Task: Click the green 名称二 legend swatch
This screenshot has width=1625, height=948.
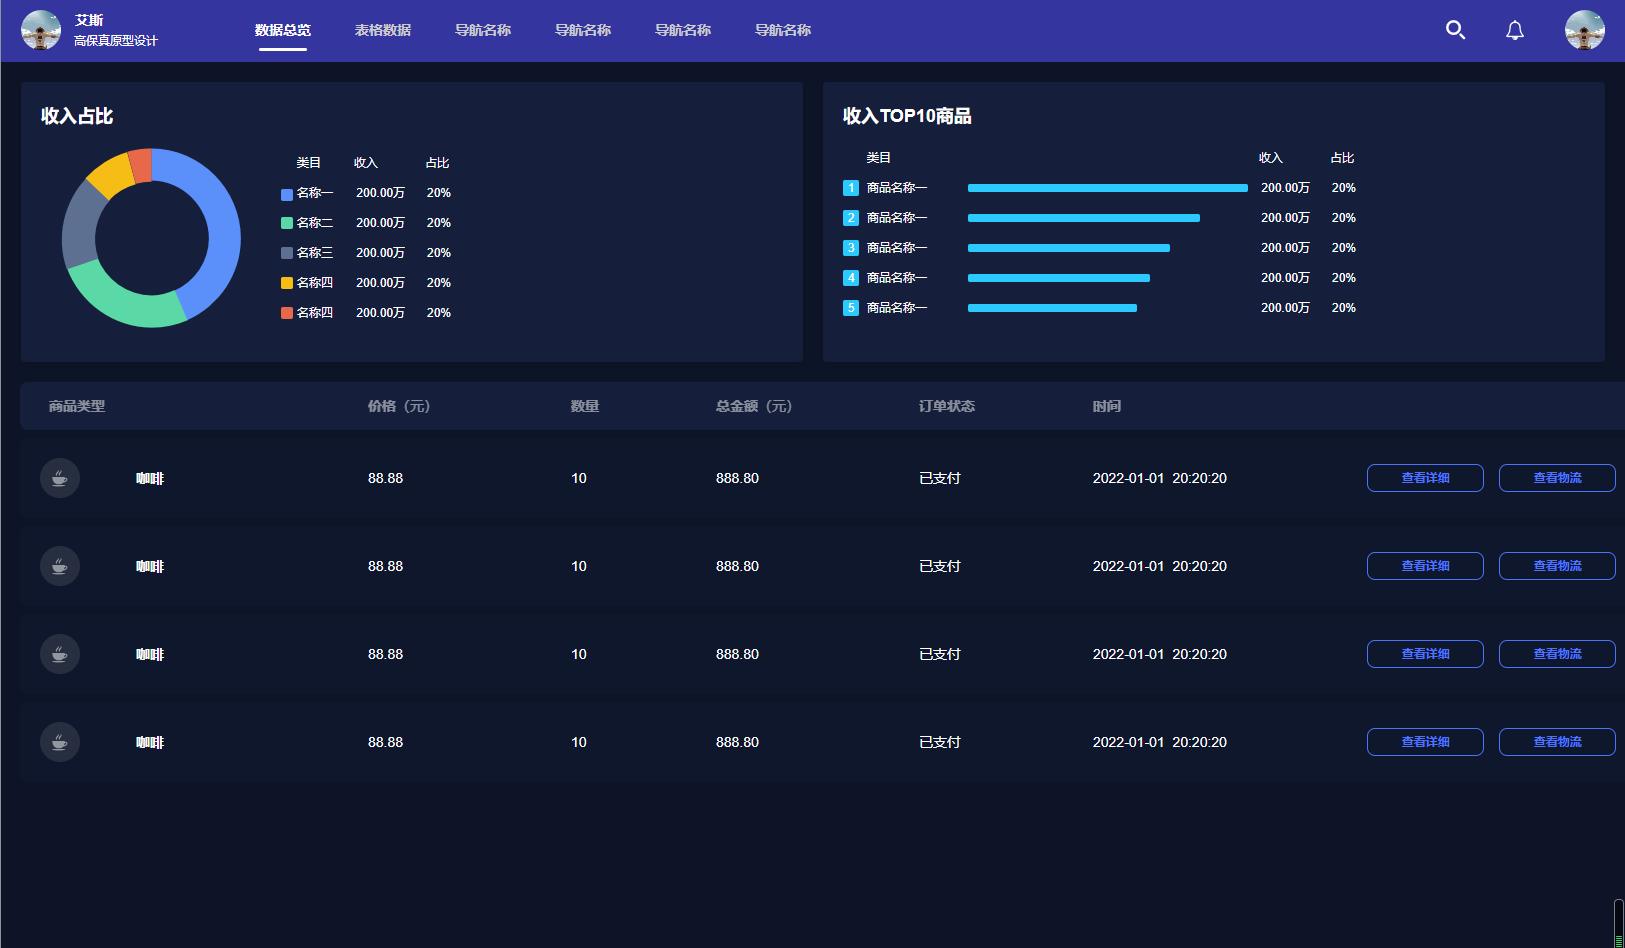Action: [287, 224]
